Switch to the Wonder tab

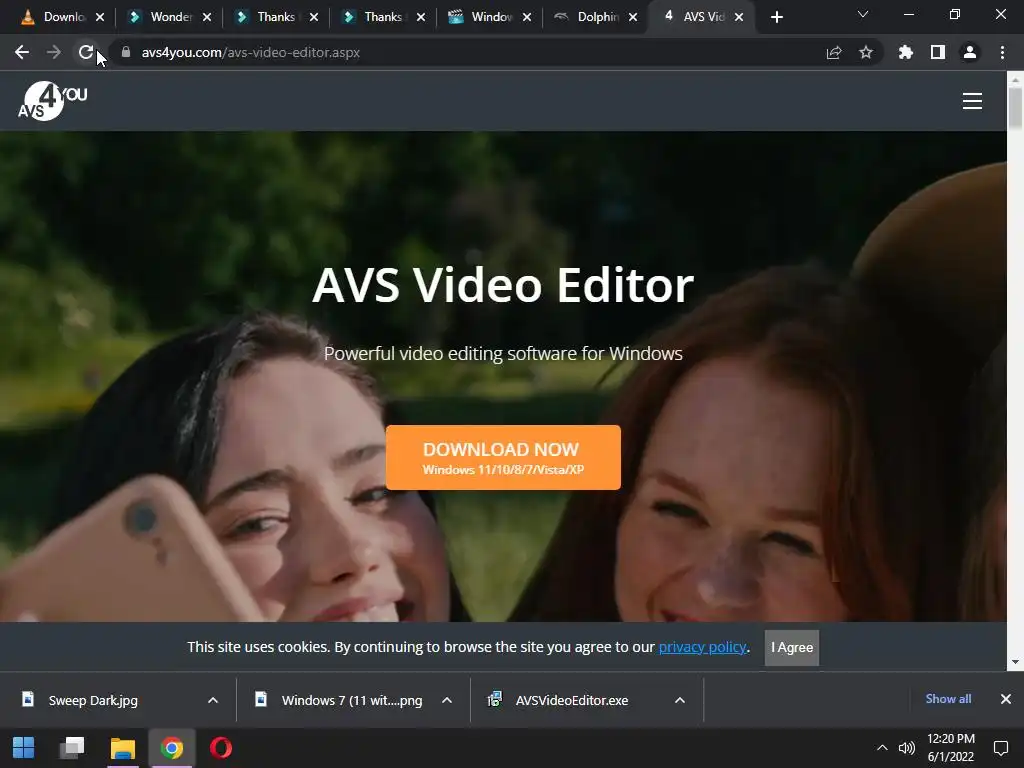coord(163,17)
